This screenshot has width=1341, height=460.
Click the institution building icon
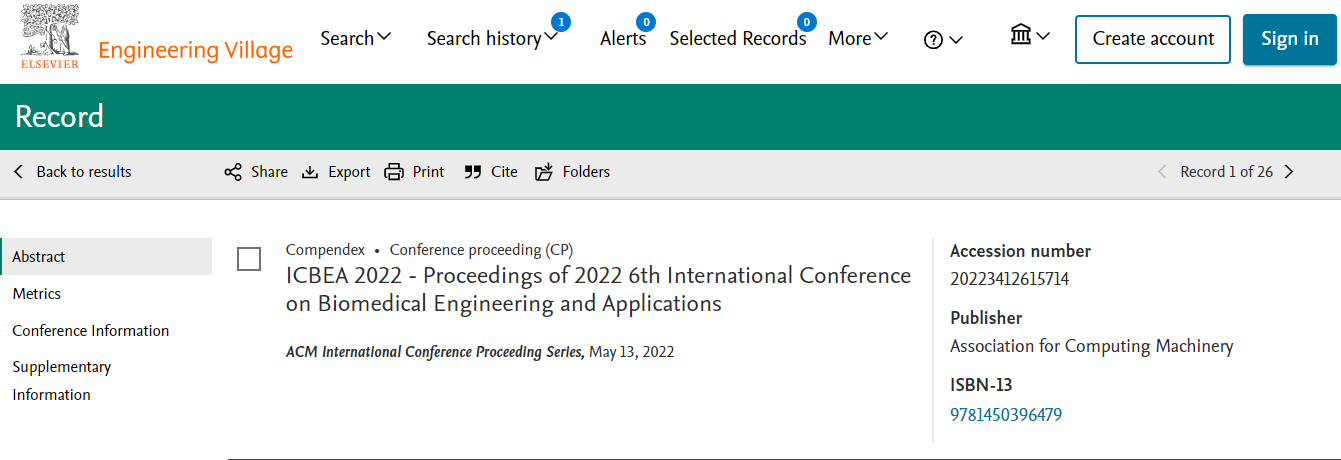1021,36
